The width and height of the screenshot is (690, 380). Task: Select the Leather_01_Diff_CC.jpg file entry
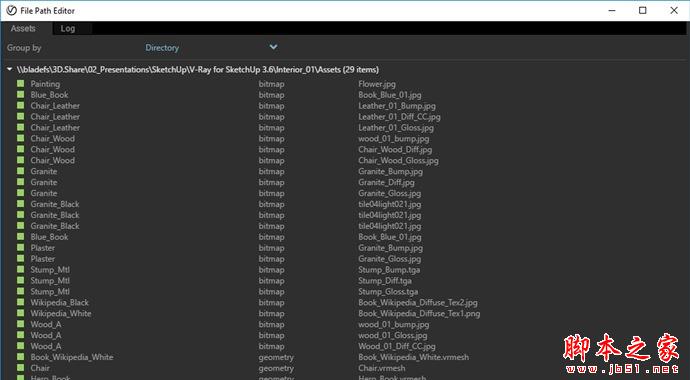coord(399,117)
